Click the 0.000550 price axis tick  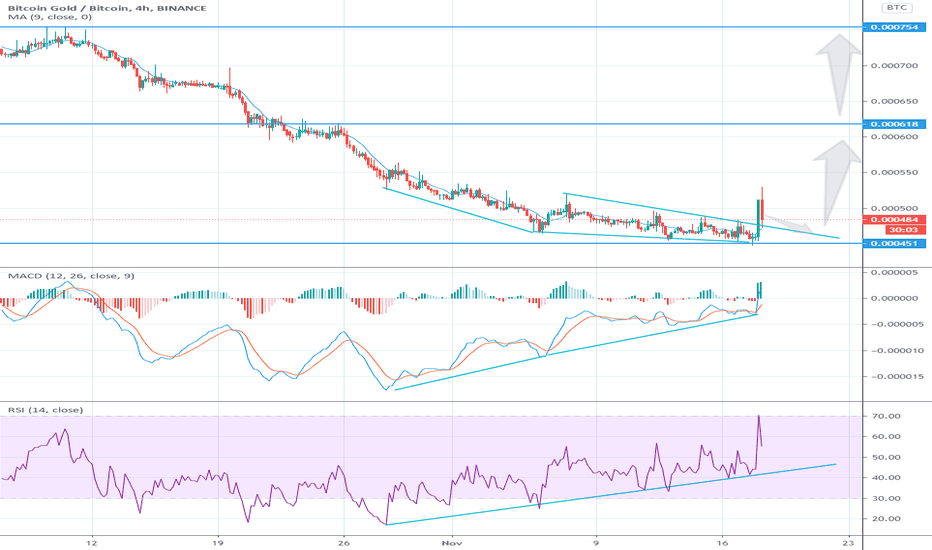(895, 172)
